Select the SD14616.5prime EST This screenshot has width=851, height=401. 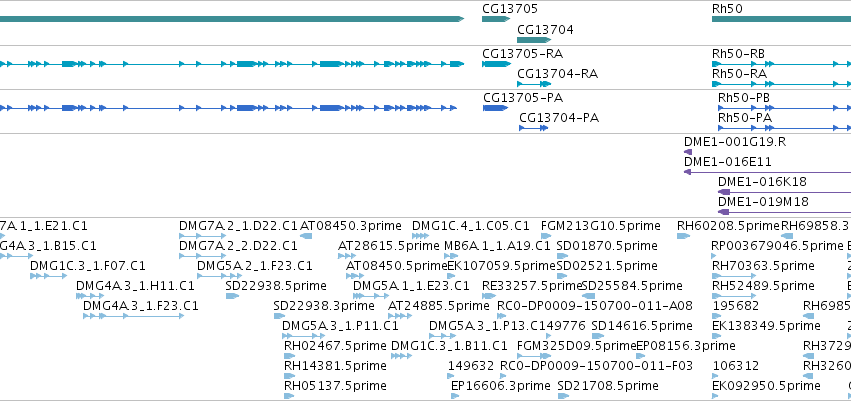(597, 336)
